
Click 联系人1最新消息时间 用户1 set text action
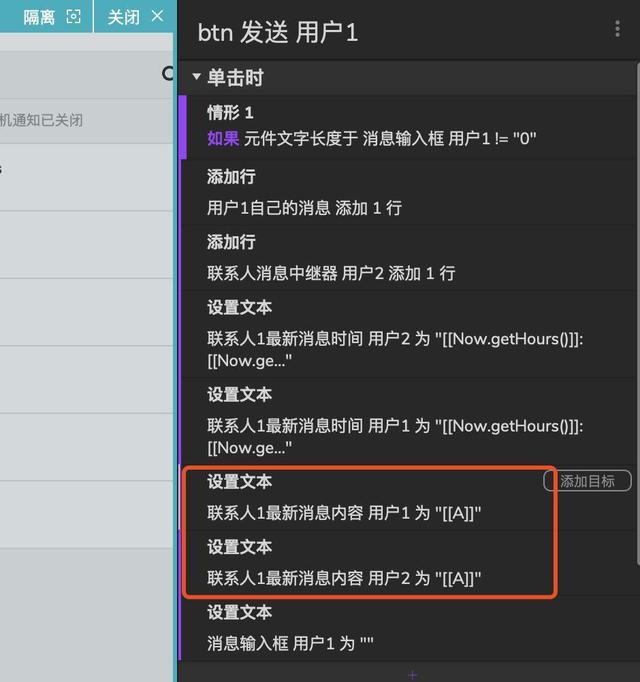(x=395, y=436)
